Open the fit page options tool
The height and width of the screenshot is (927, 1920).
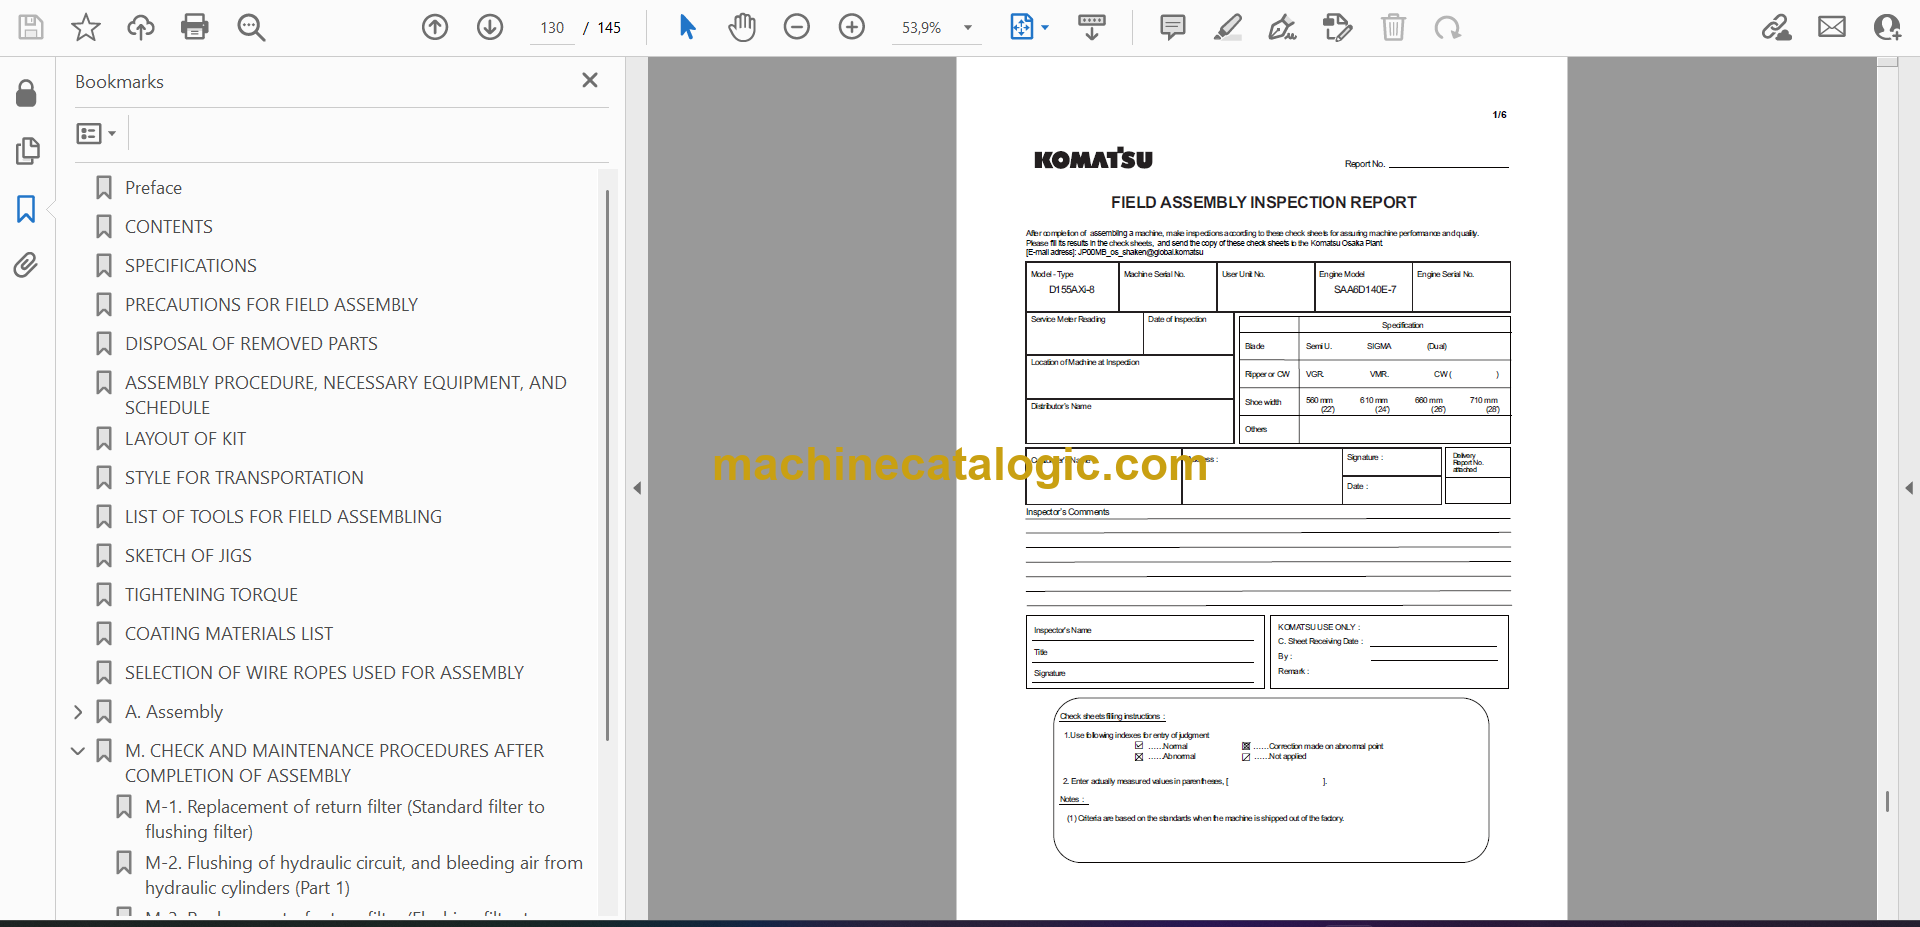pyautogui.click(x=1022, y=27)
